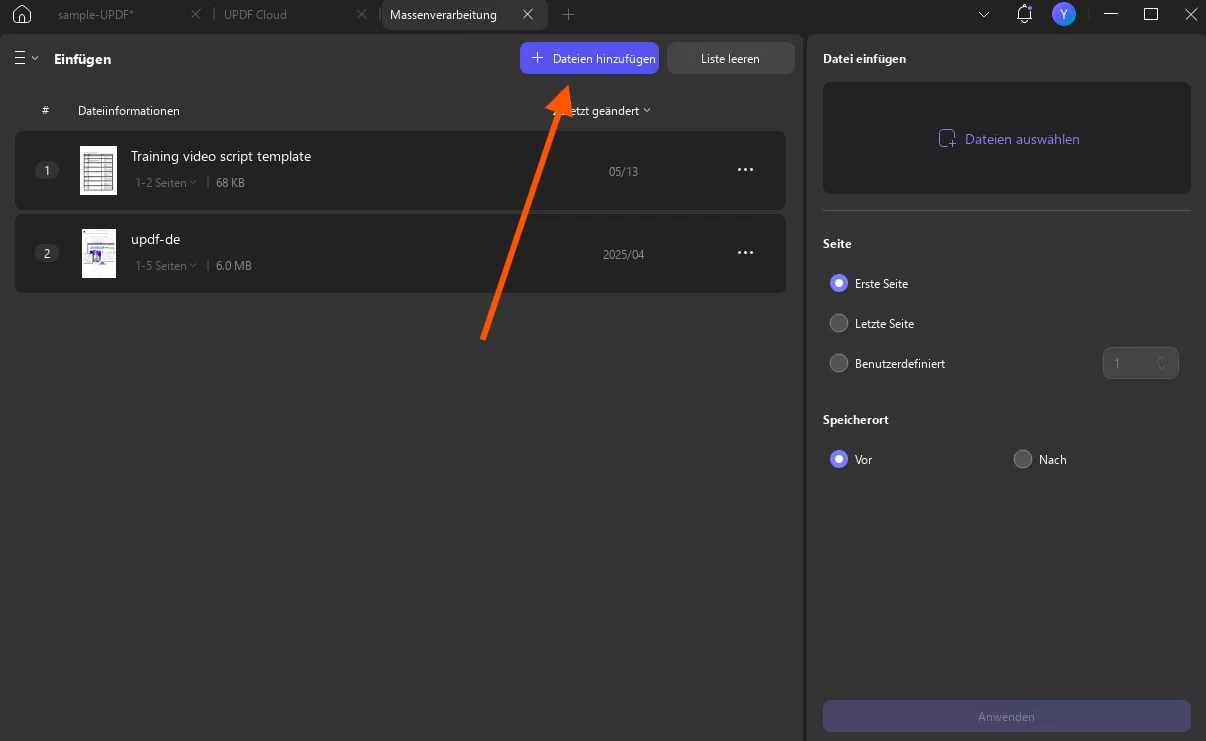Click Dateien auswählen to insert a file
Viewport: 1206px width, 741px height.
(1008, 139)
